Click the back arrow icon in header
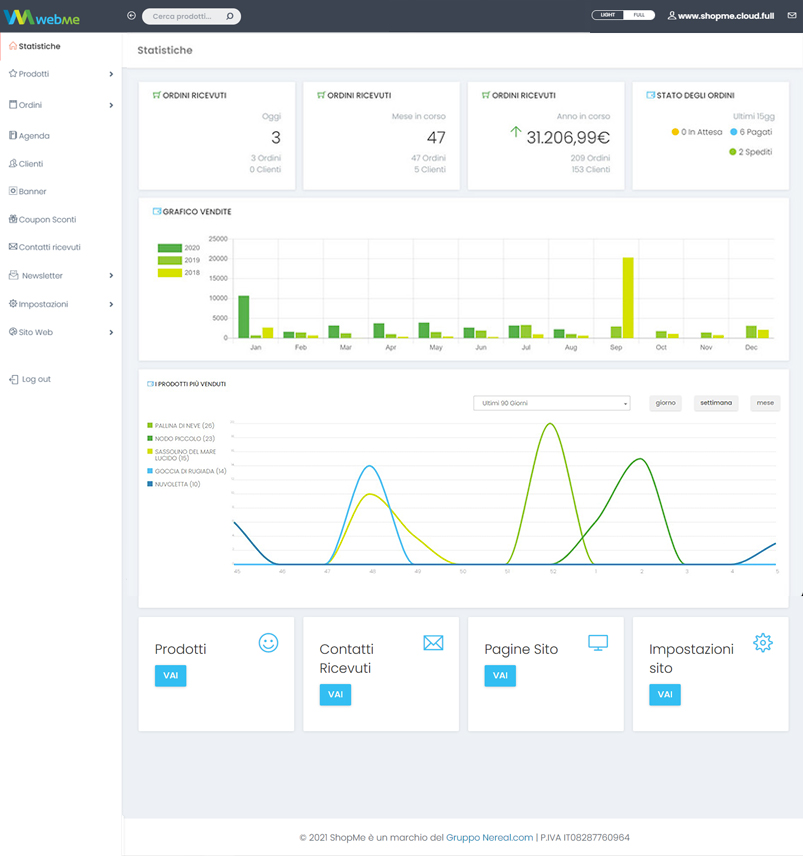The image size is (803, 856). coord(132,16)
